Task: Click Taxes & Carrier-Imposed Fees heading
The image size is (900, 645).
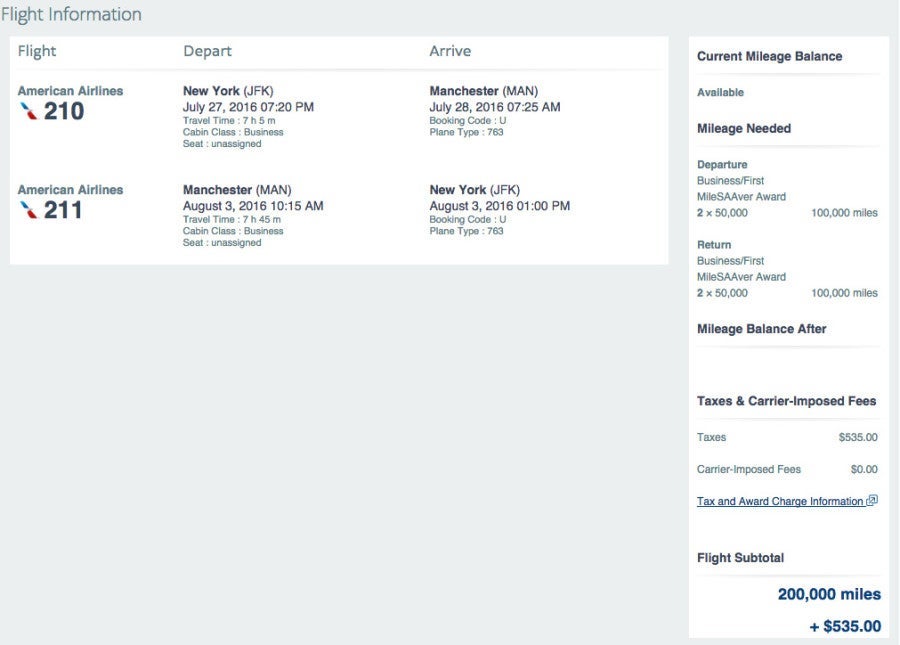Action: pyautogui.click(x=786, y=401)
